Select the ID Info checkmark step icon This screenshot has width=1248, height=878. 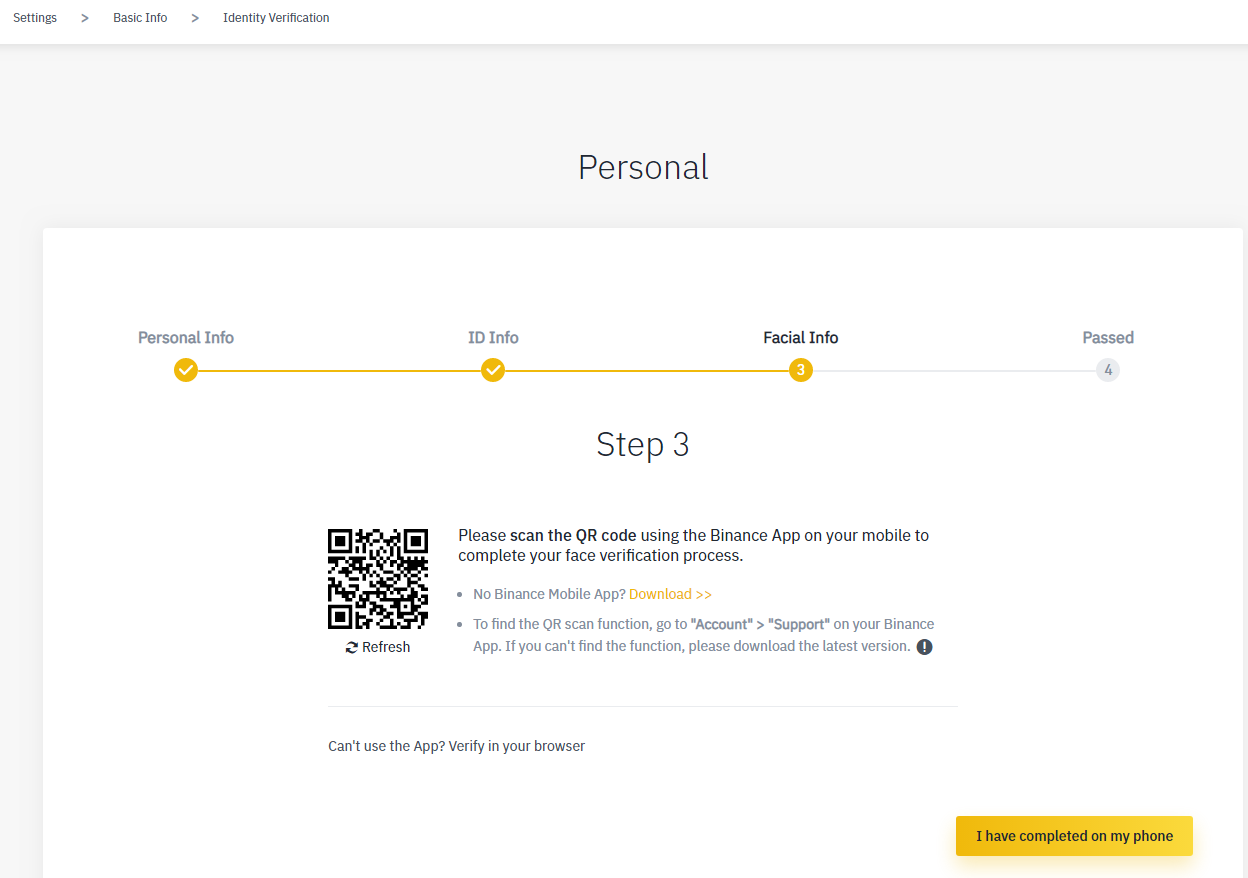click(x=493, y=369)
